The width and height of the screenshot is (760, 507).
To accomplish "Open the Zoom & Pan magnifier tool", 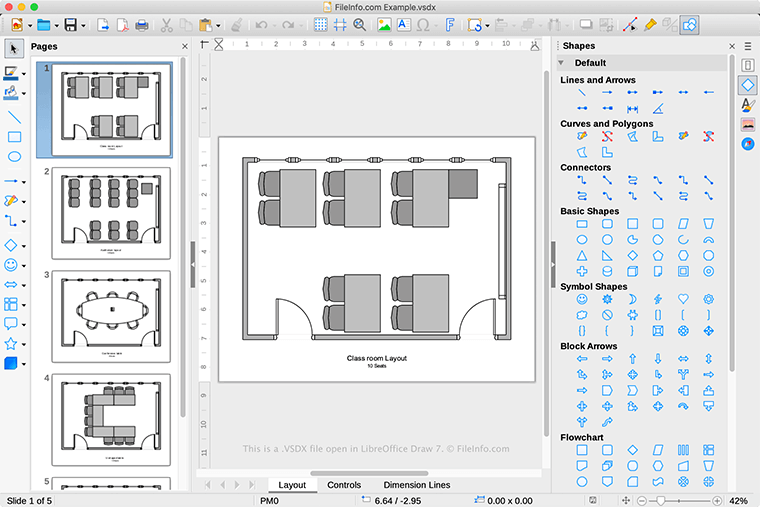I will (360, 25).
